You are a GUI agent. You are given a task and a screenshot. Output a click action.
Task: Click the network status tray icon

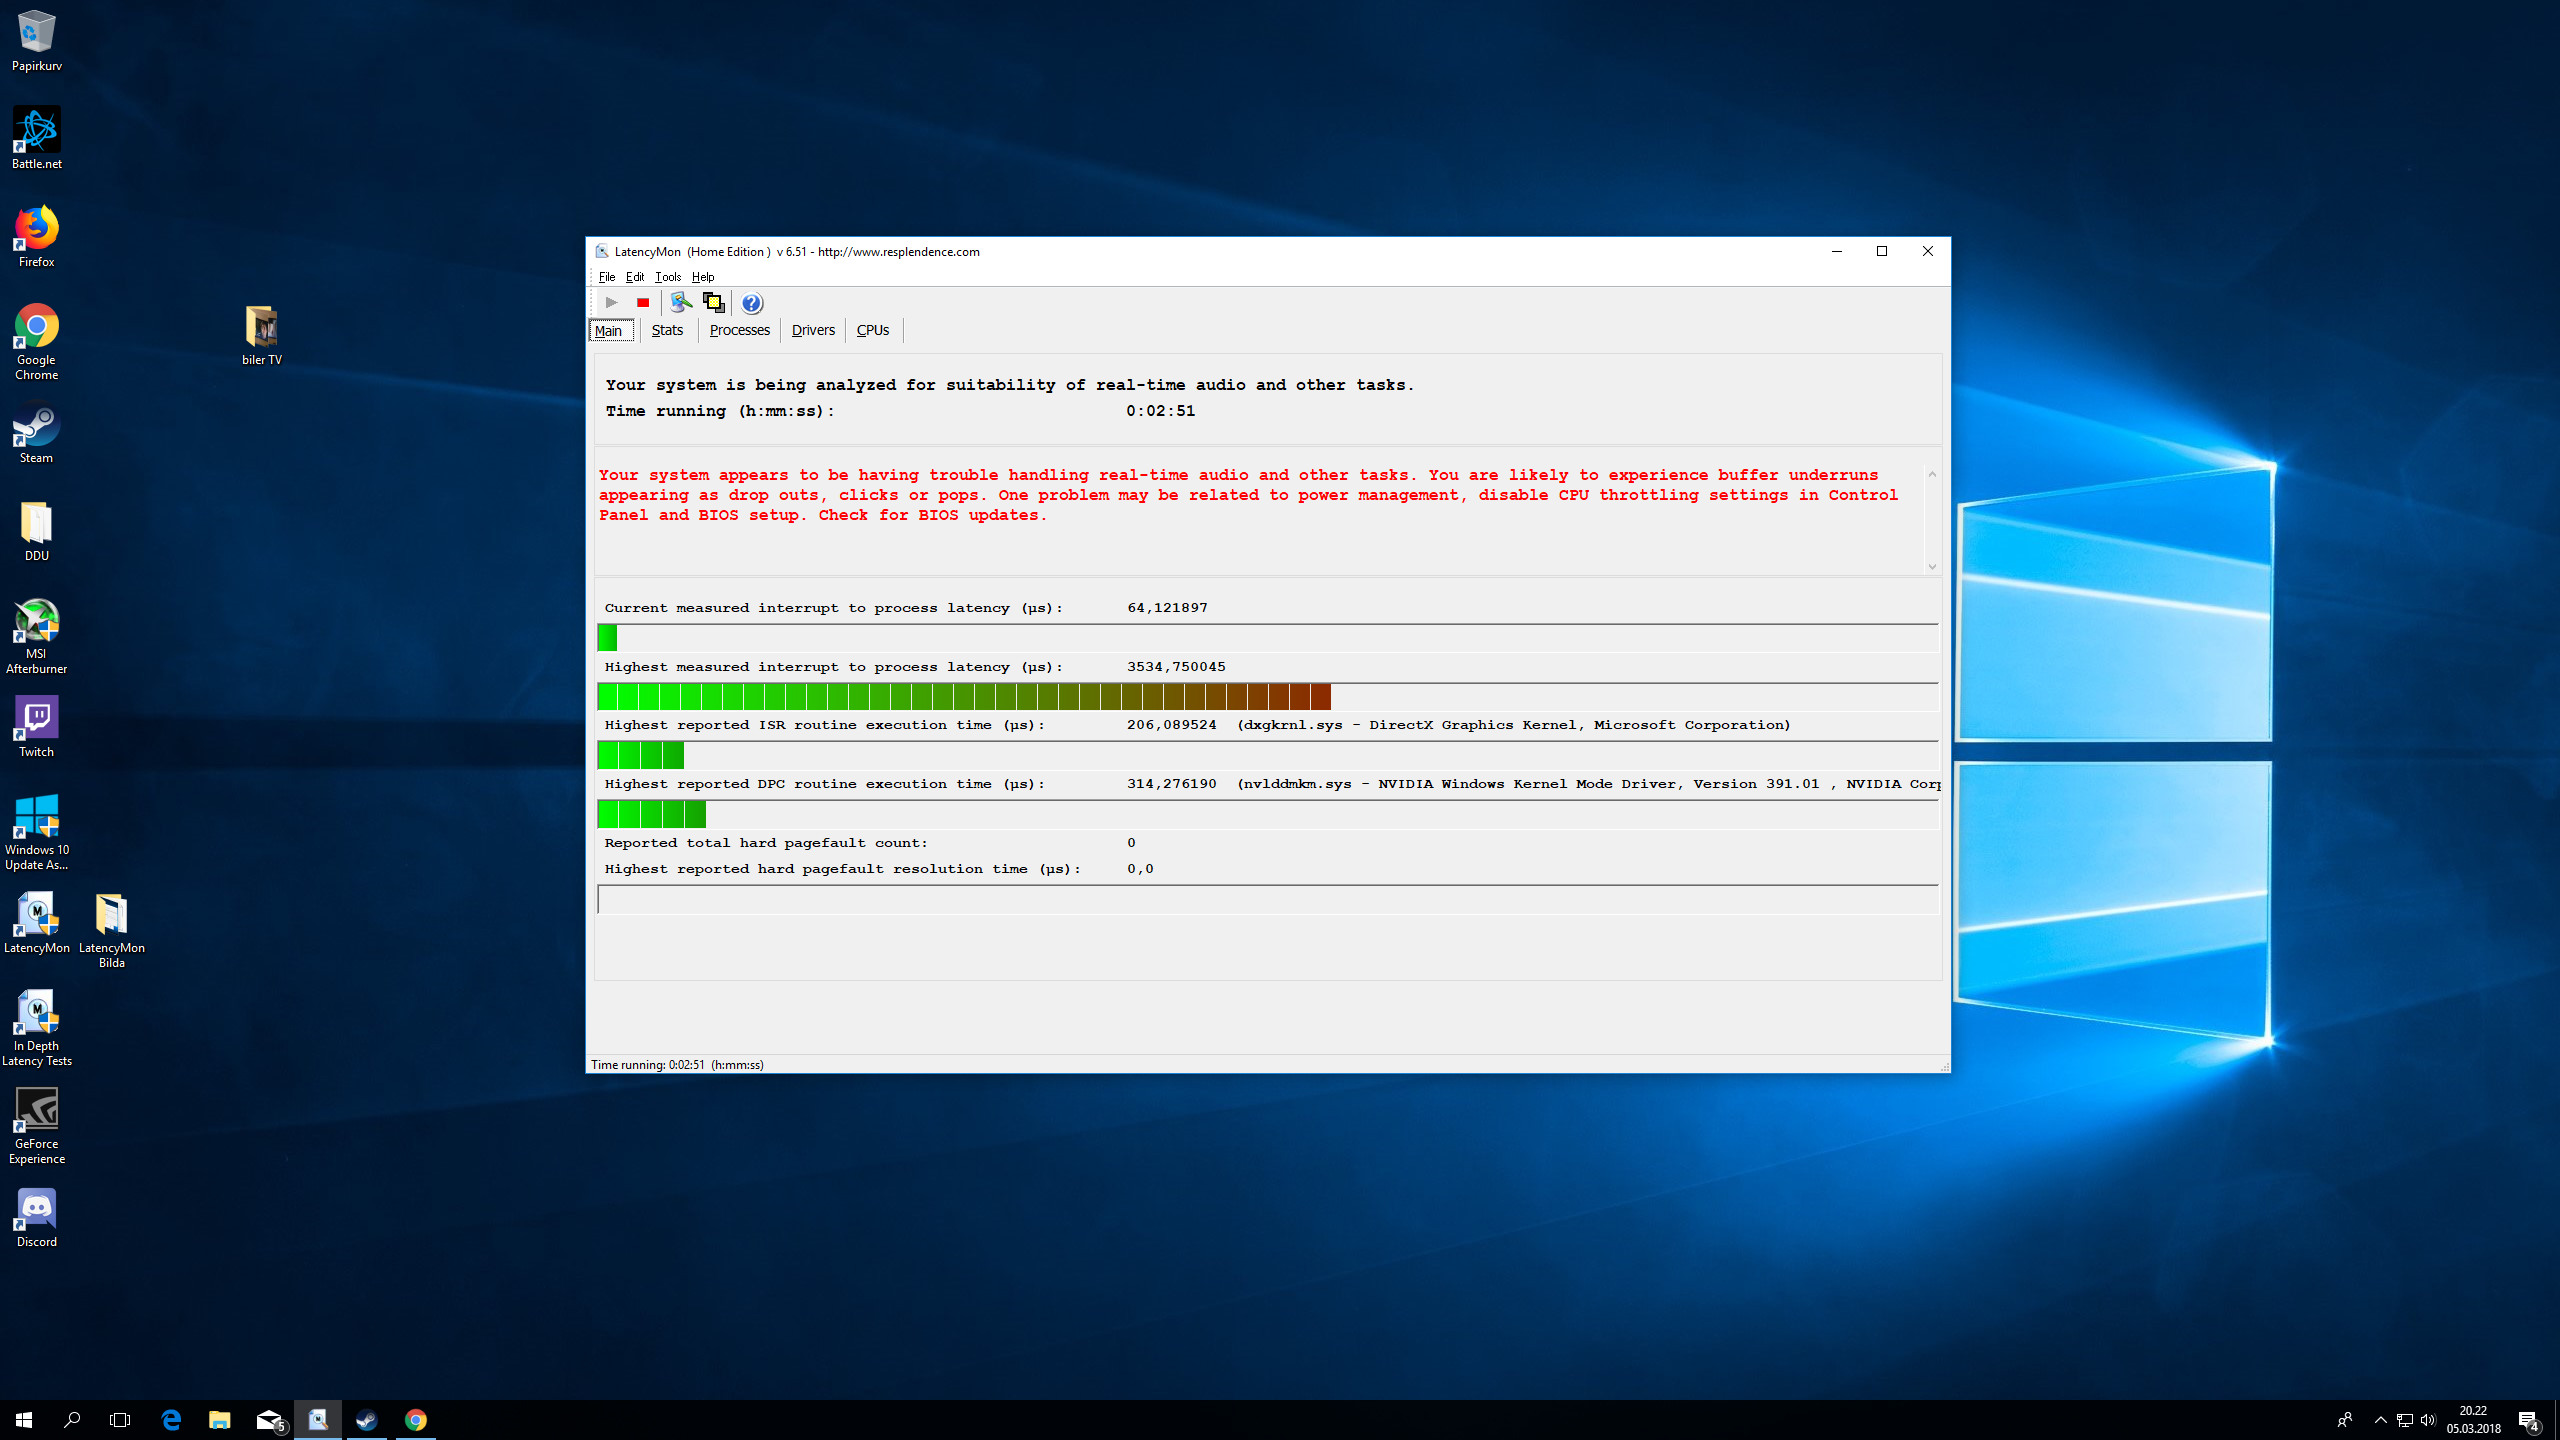pyautogui.click(x=2405, y=1420)
